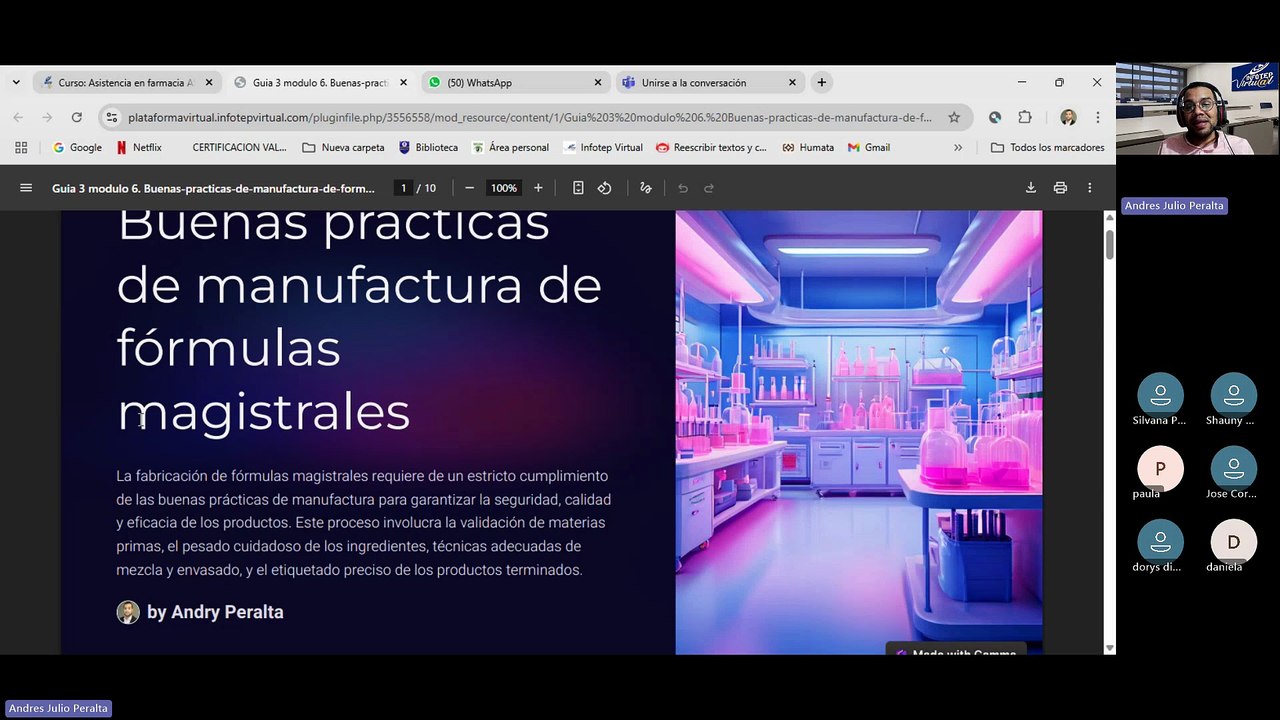Image resolution: width=1280 pixels, height=720 pixels.
Task: Enable the PDF draw annotation tool
Action: pyautogui.click(x=646, y=188)
